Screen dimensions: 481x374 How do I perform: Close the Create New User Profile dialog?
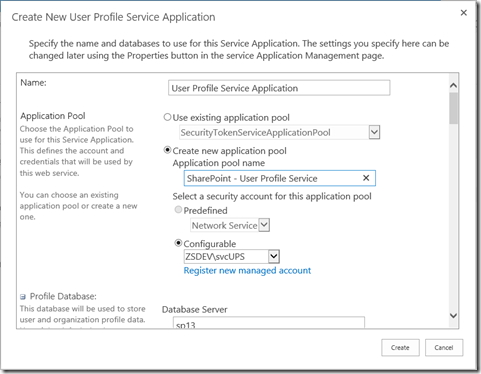click(463, 13)
